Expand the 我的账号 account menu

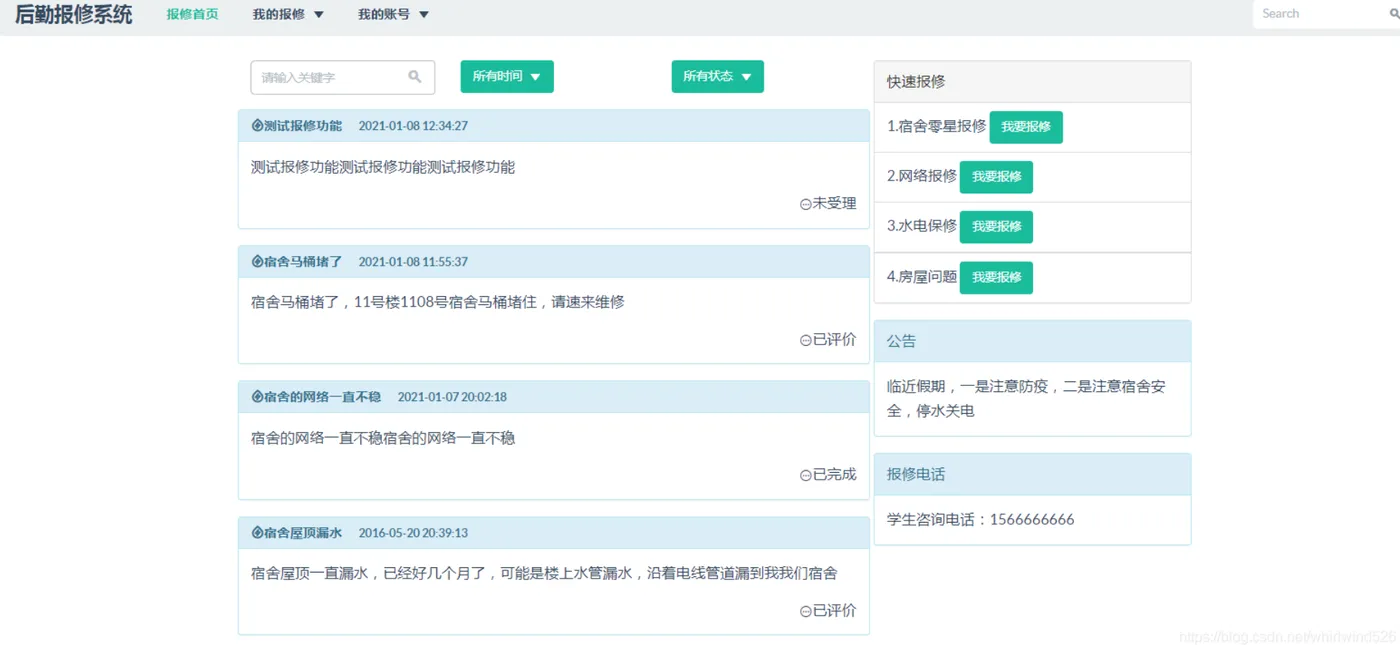tap(393, 15)
